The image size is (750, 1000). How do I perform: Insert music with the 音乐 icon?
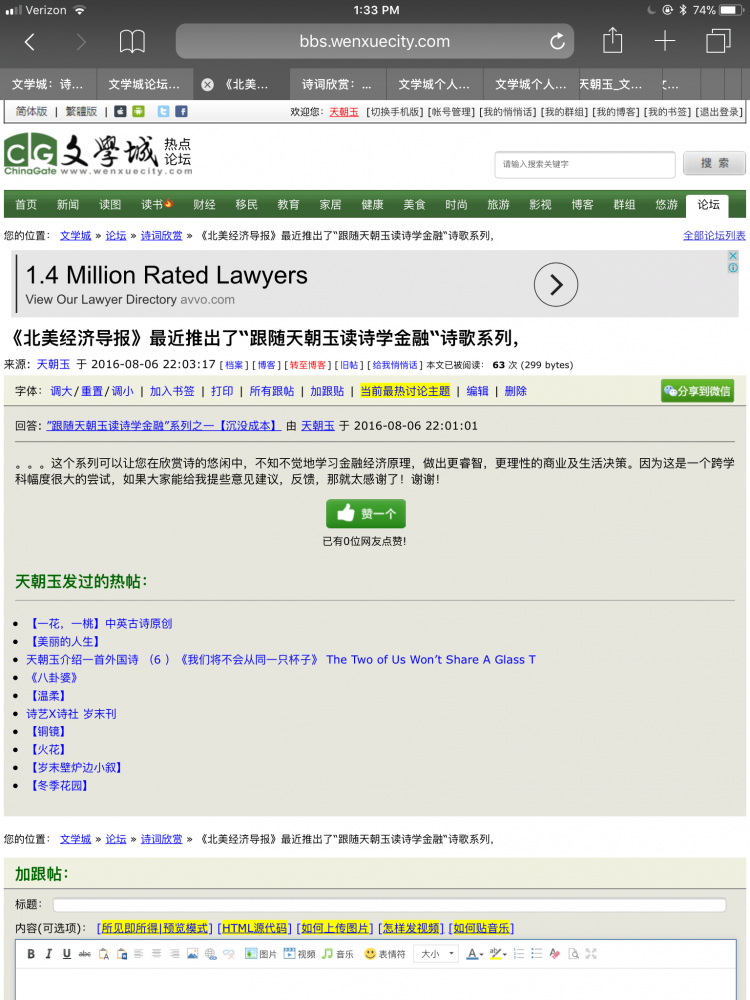pos(337,954)
